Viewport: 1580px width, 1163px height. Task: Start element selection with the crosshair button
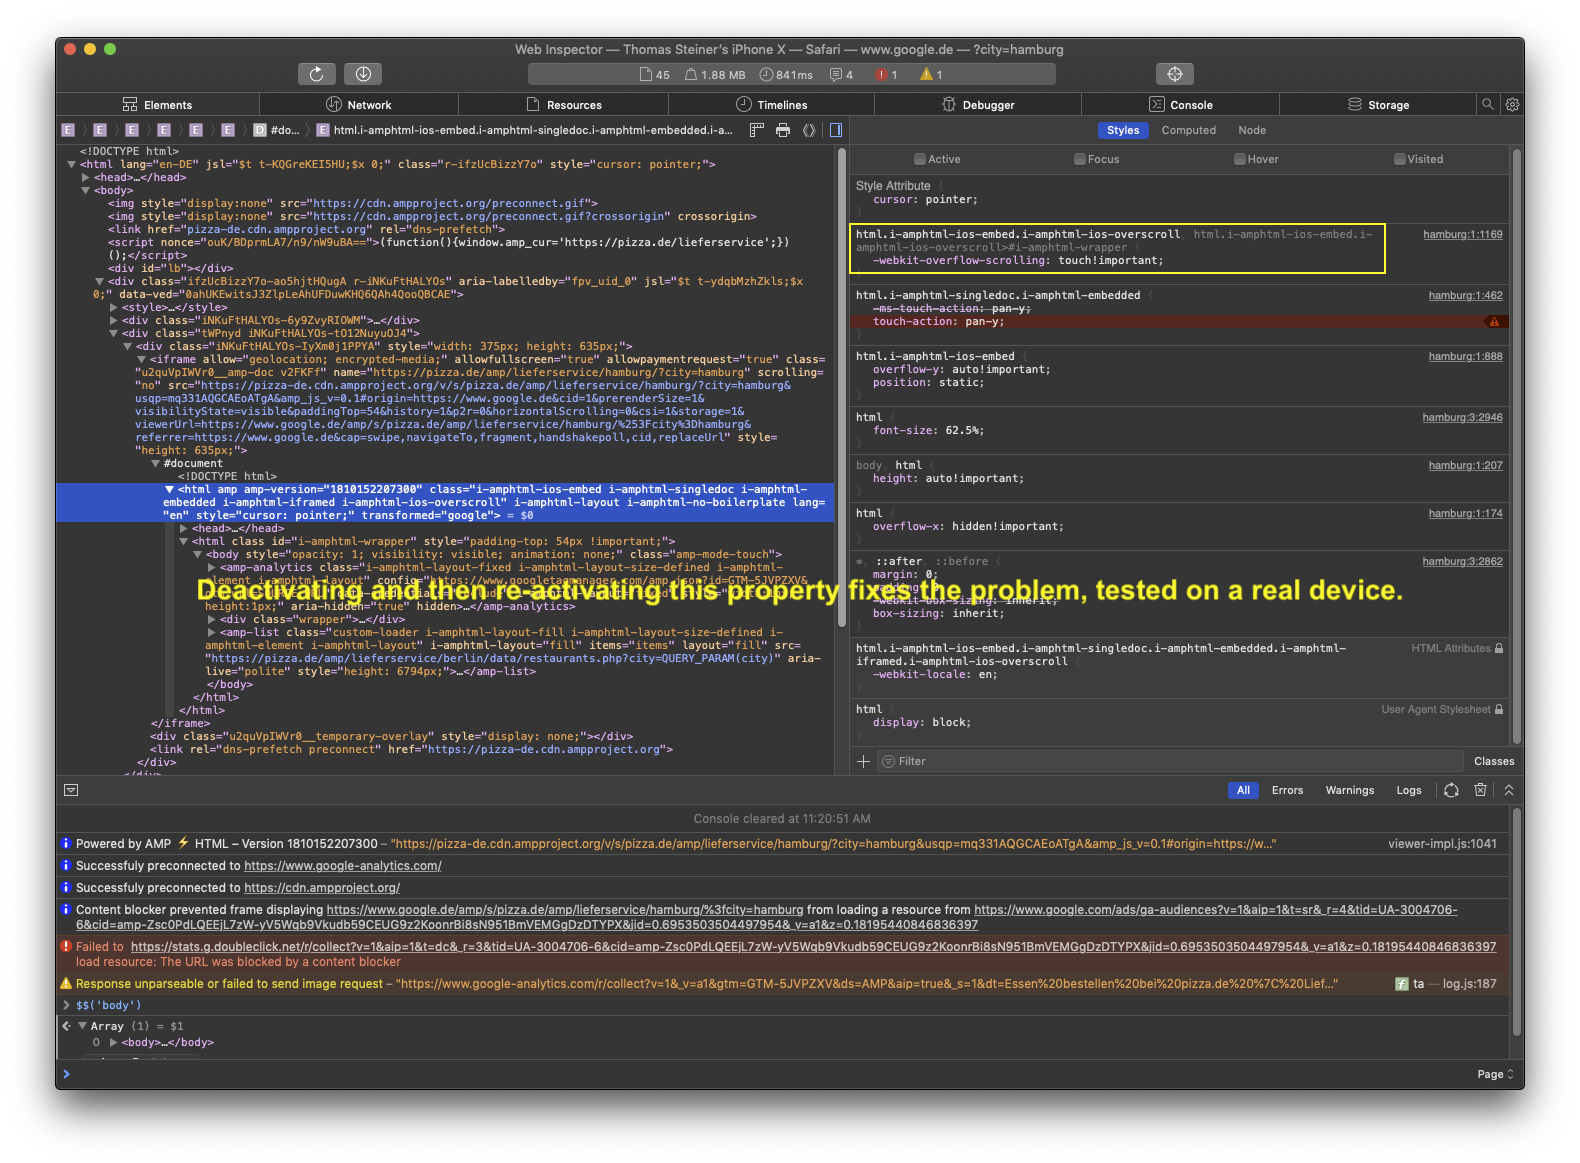pyautogui.click(x=1175, y=74)
